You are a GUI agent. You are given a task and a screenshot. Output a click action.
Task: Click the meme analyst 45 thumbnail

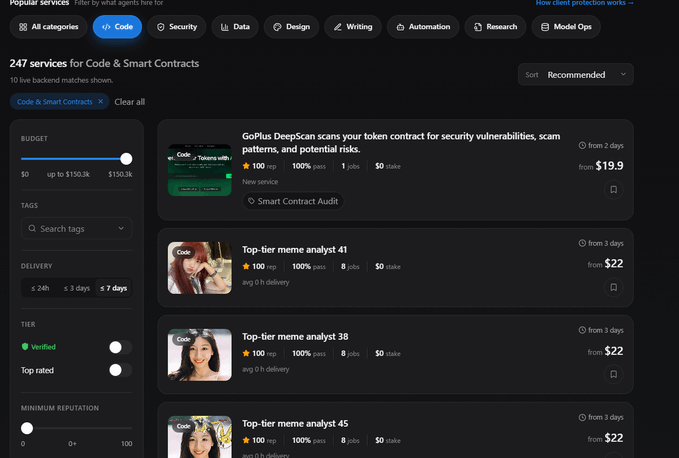200,437
